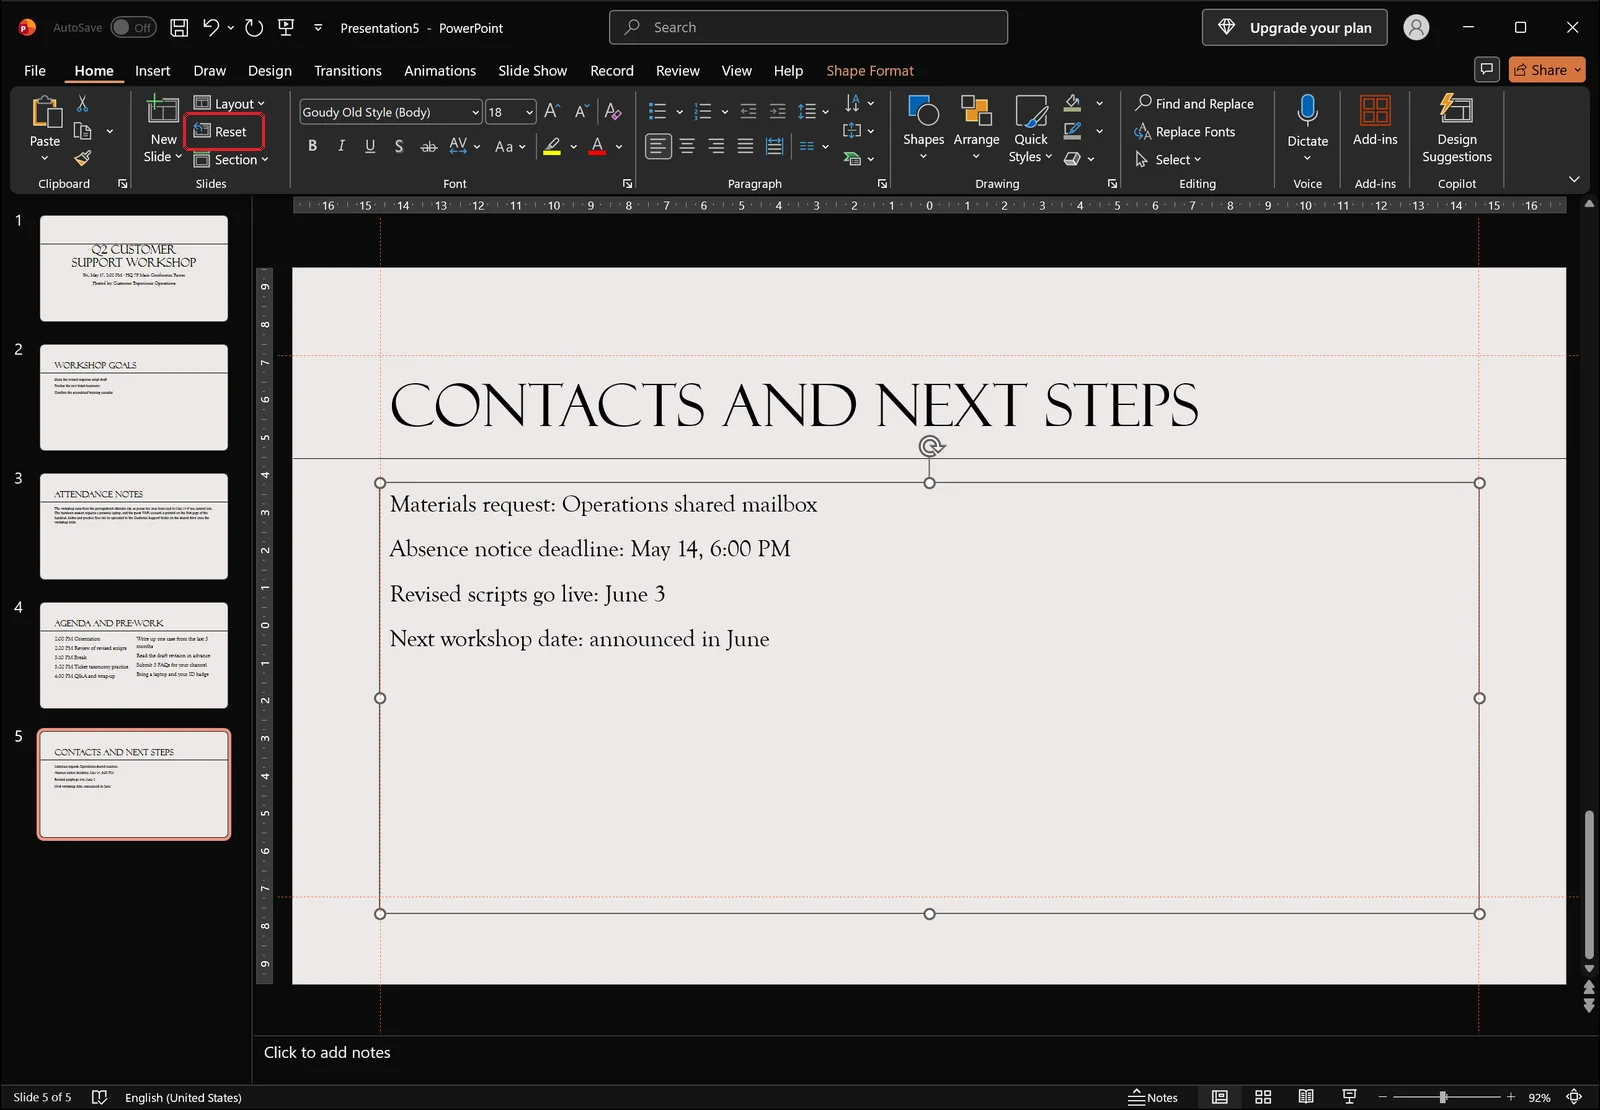The width and height of the screenshot is (1600, 1110).
Task: Click the Reset slide button
Action: click(x=224, y=131)
